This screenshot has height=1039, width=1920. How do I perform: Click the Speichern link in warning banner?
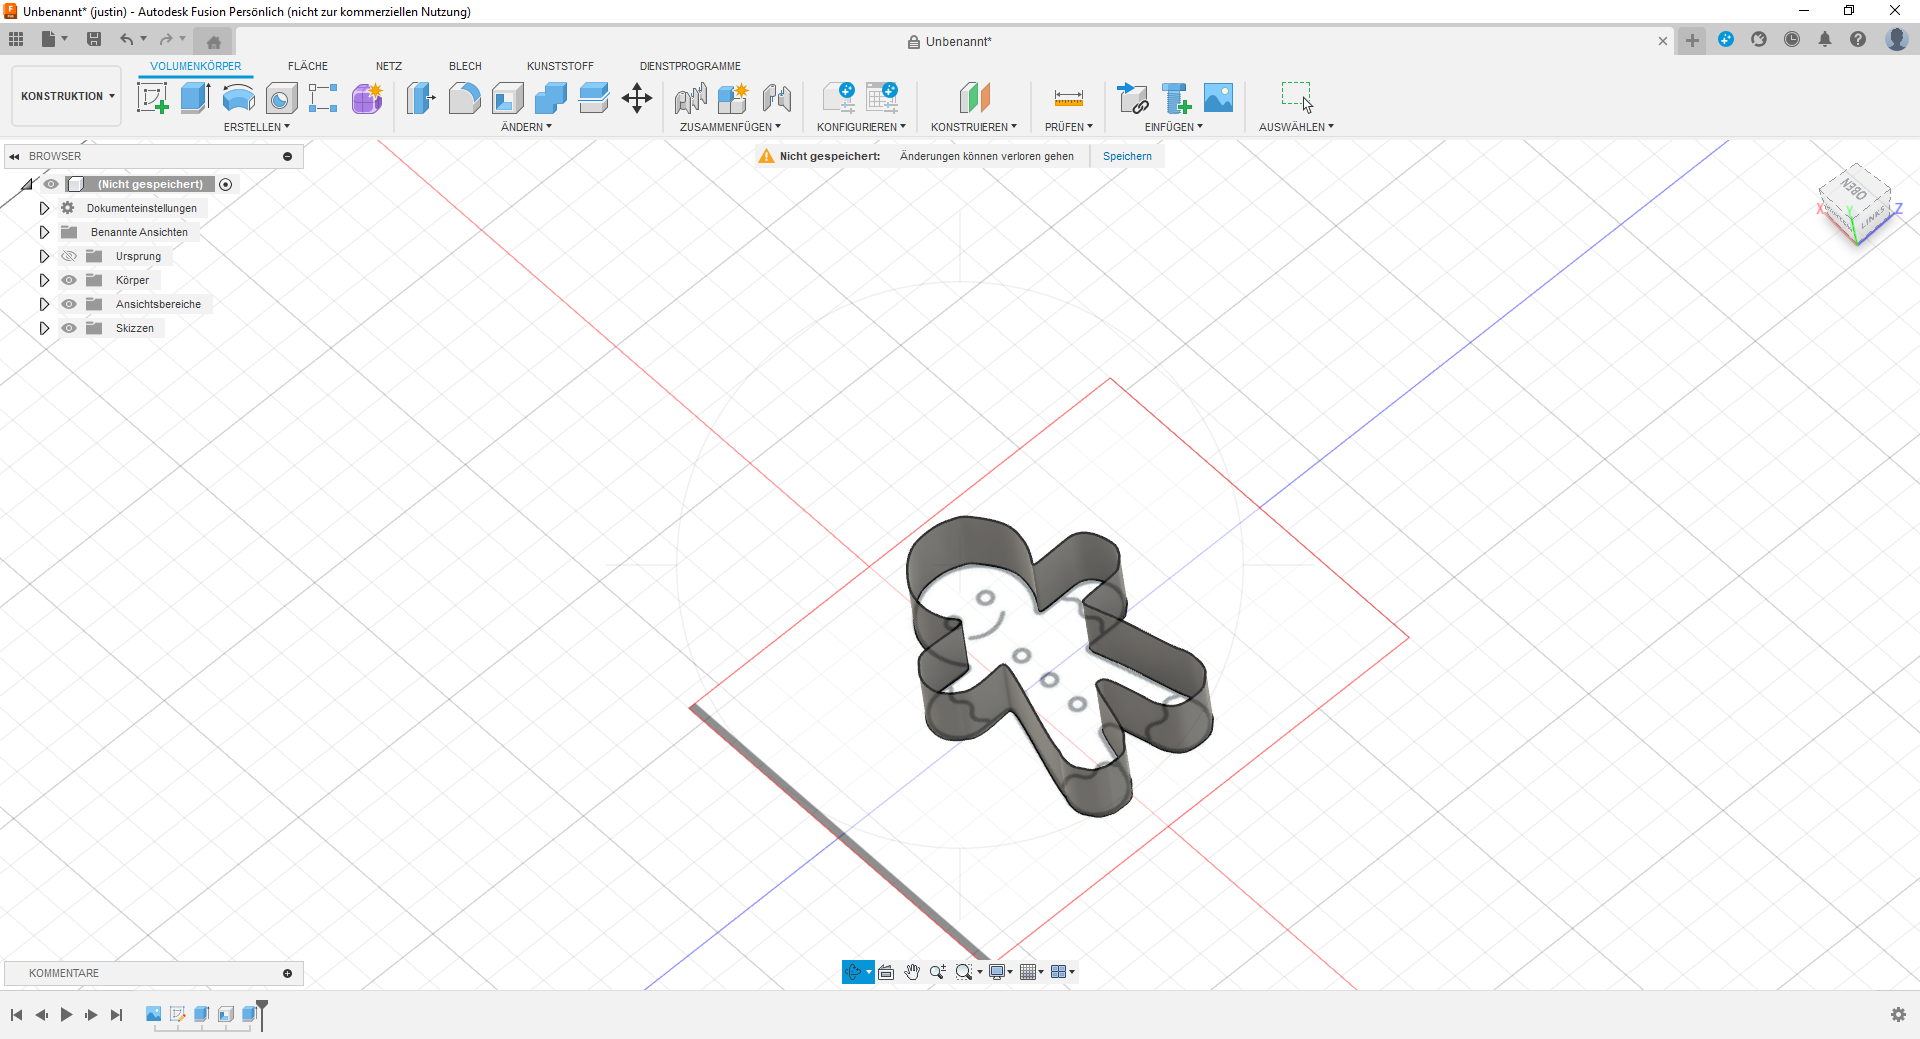pos(1127,156)
